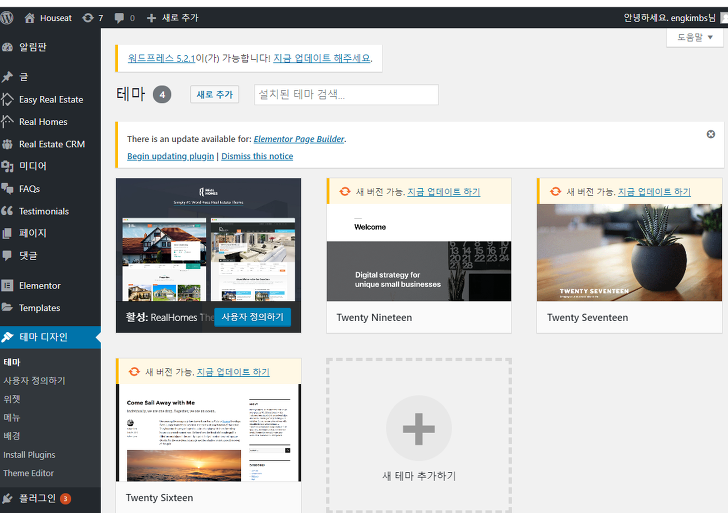The width and height of the screenshot is (728, 513).
Task: Select the Twenty Sixteen theme thumbnail
Action: (208, 433)
